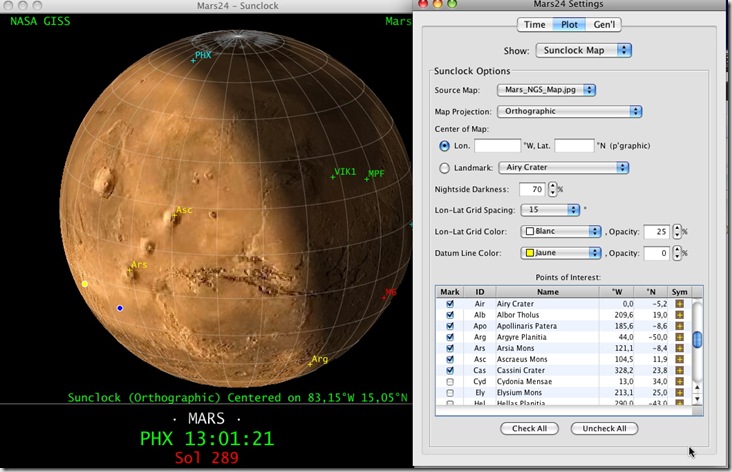Click the latitude °N input field

(574, 146)
